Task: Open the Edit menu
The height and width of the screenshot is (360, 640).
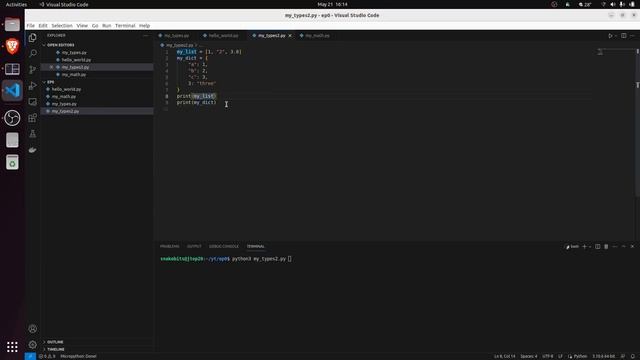Action: pyautogui.click(x=43, y=26)
